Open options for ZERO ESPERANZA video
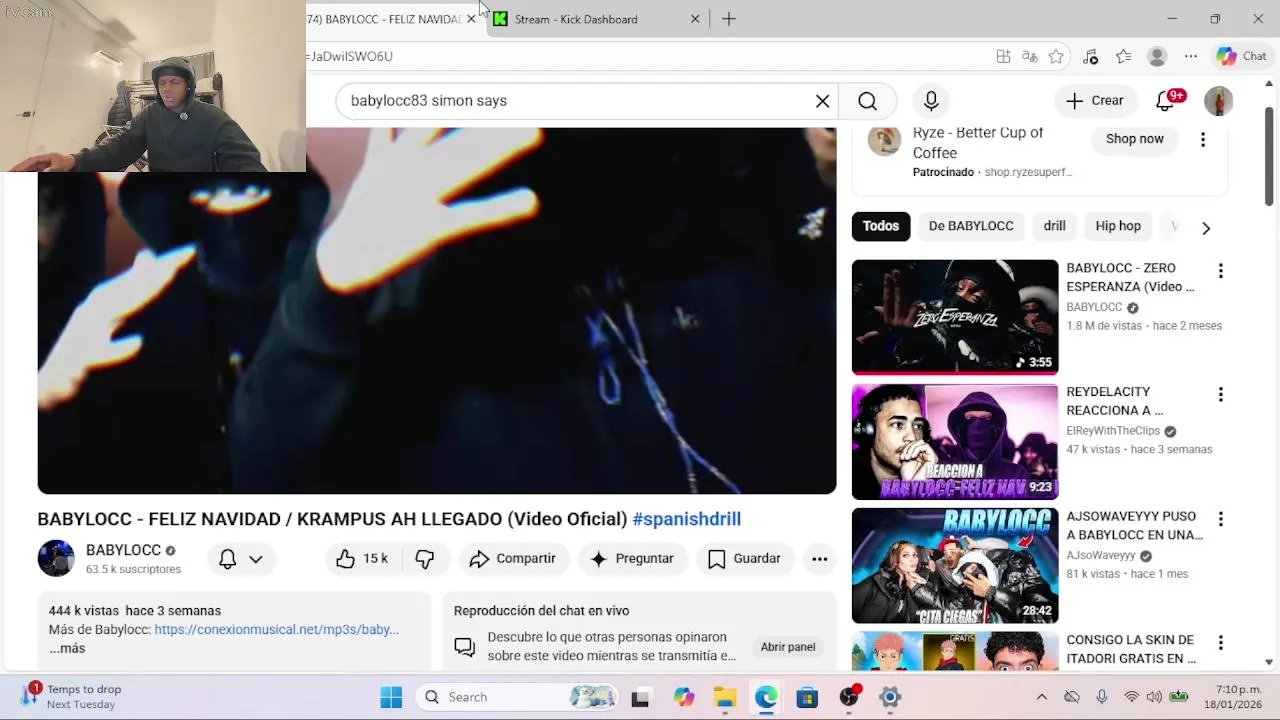This screenshot has width=1280, height=720. pyautogui.click(x=1220, y=271)
